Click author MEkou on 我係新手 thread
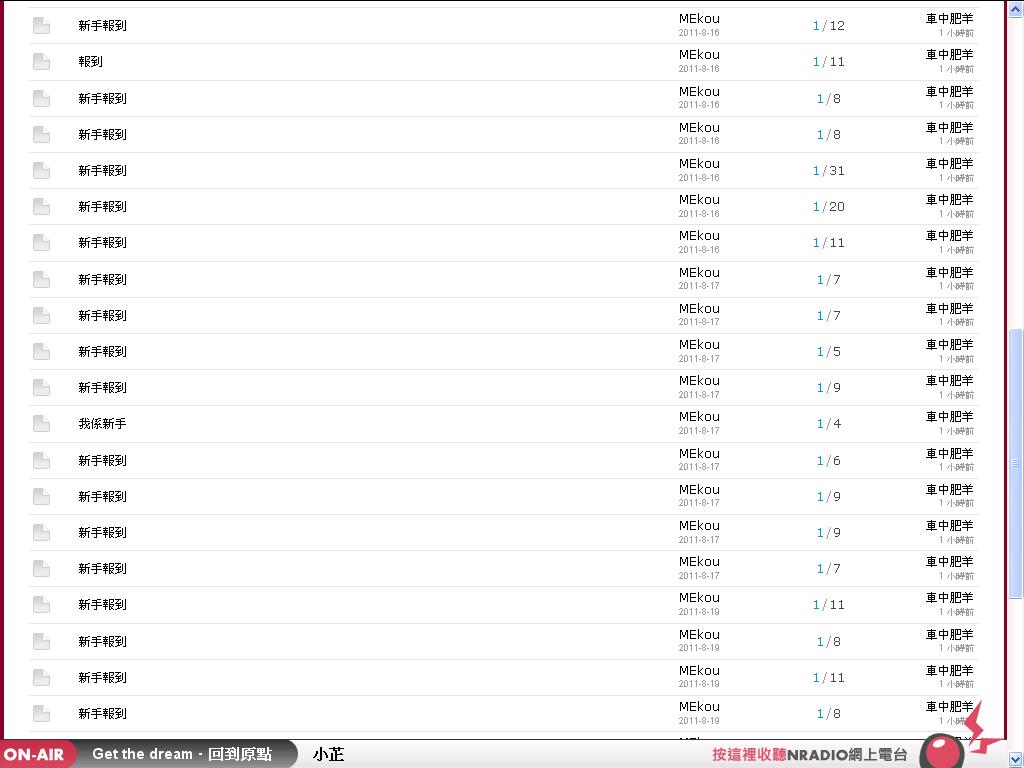This screenshot has width=1024, height=768. (x=699, y=417)
